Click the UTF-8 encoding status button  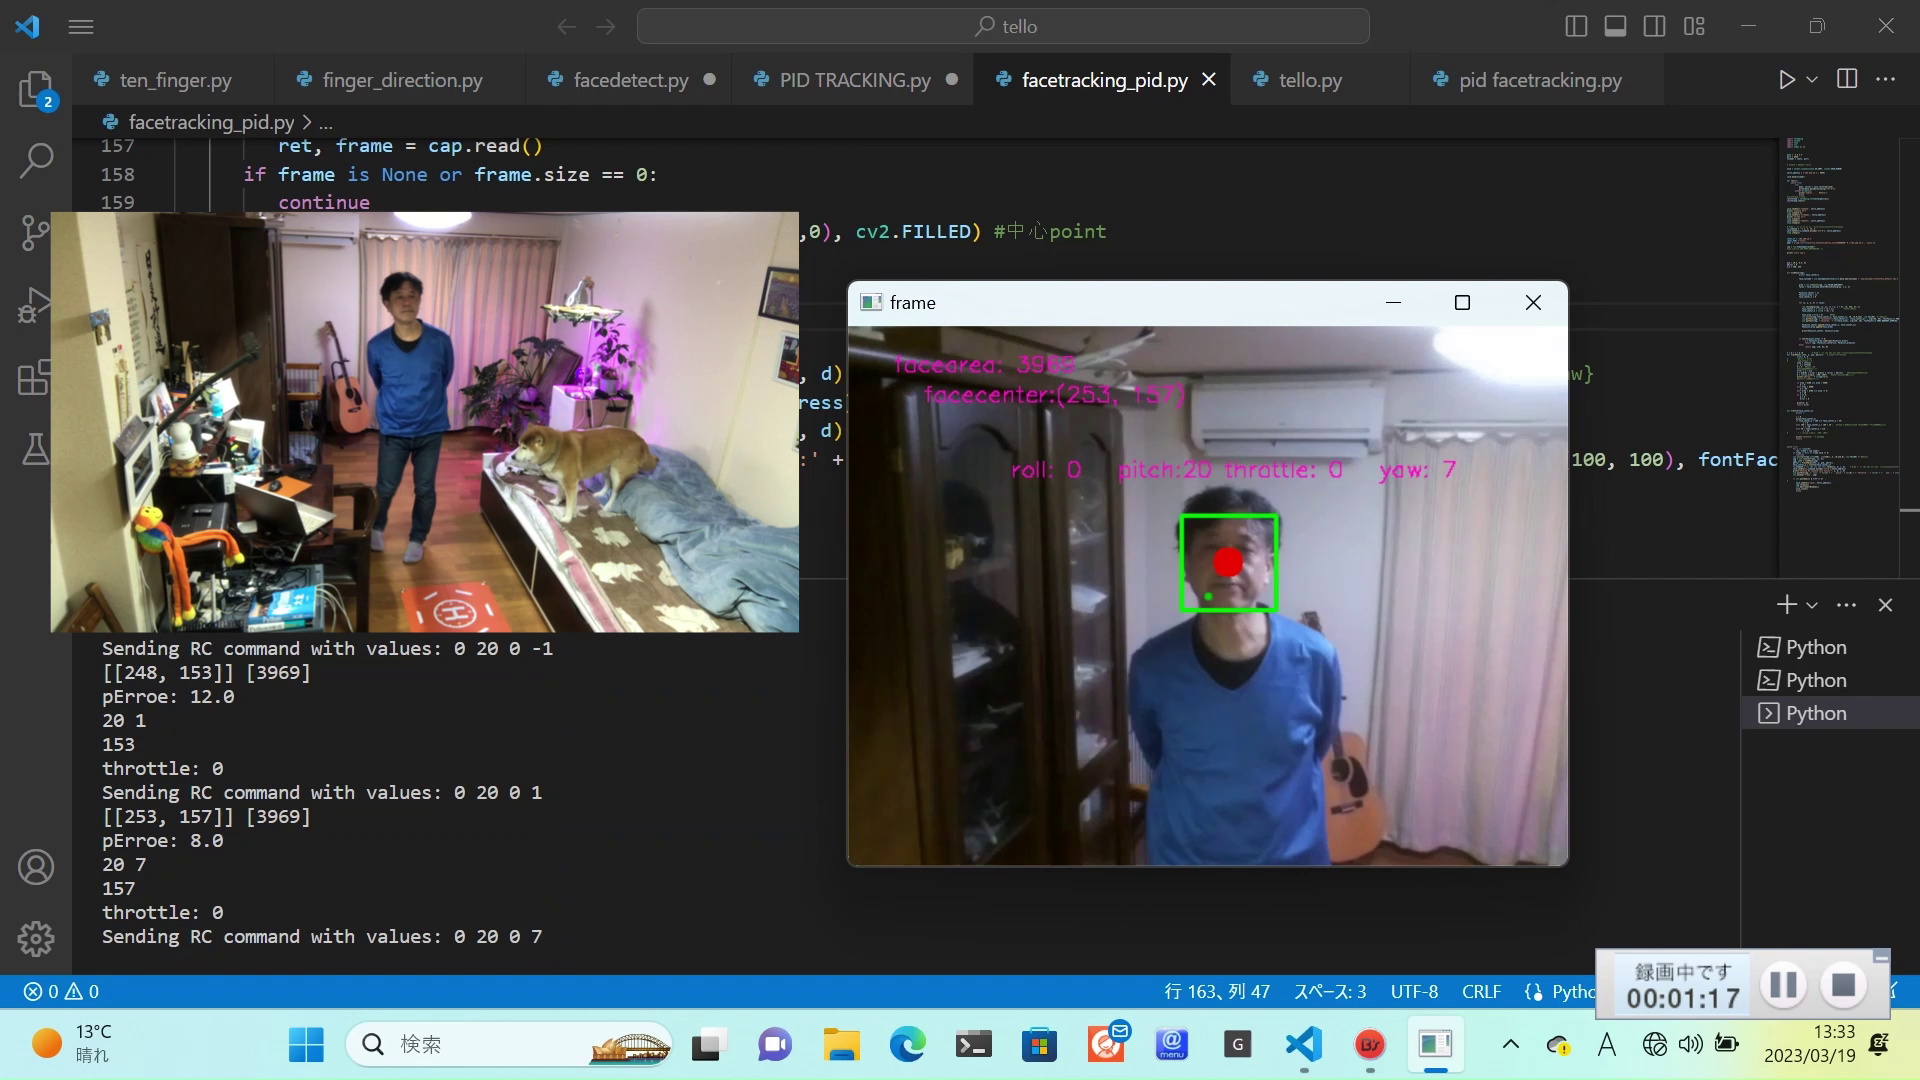[1414, 991]
